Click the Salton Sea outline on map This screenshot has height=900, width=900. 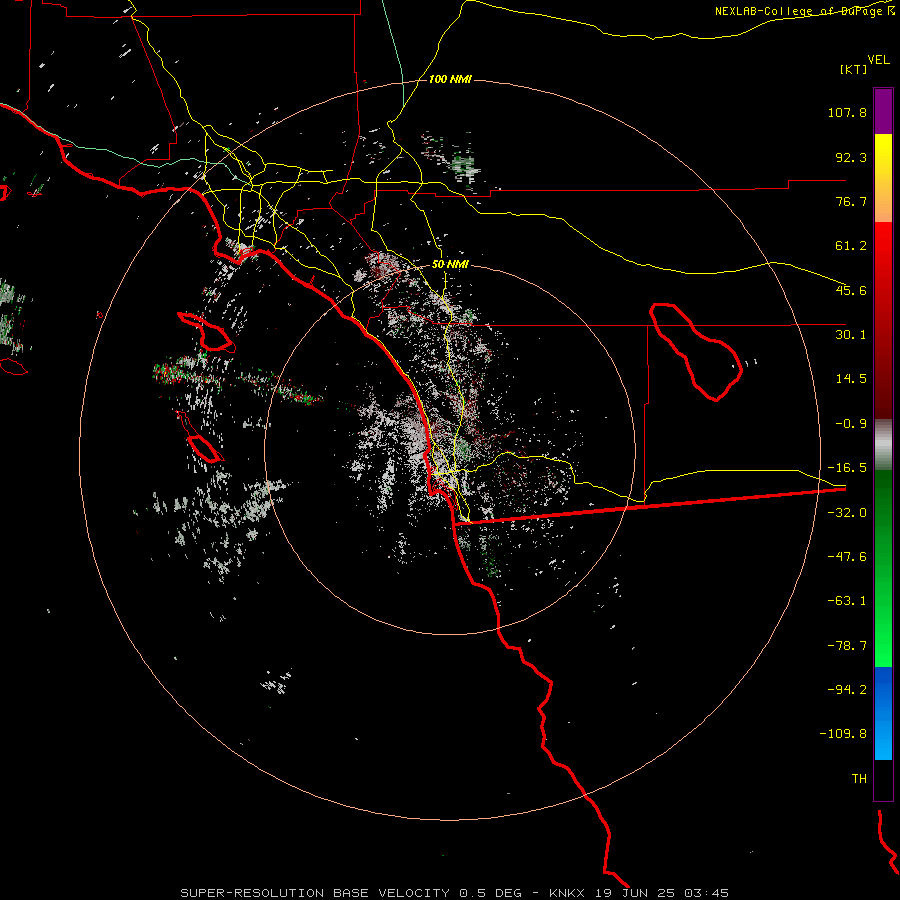tap(696, 351)
